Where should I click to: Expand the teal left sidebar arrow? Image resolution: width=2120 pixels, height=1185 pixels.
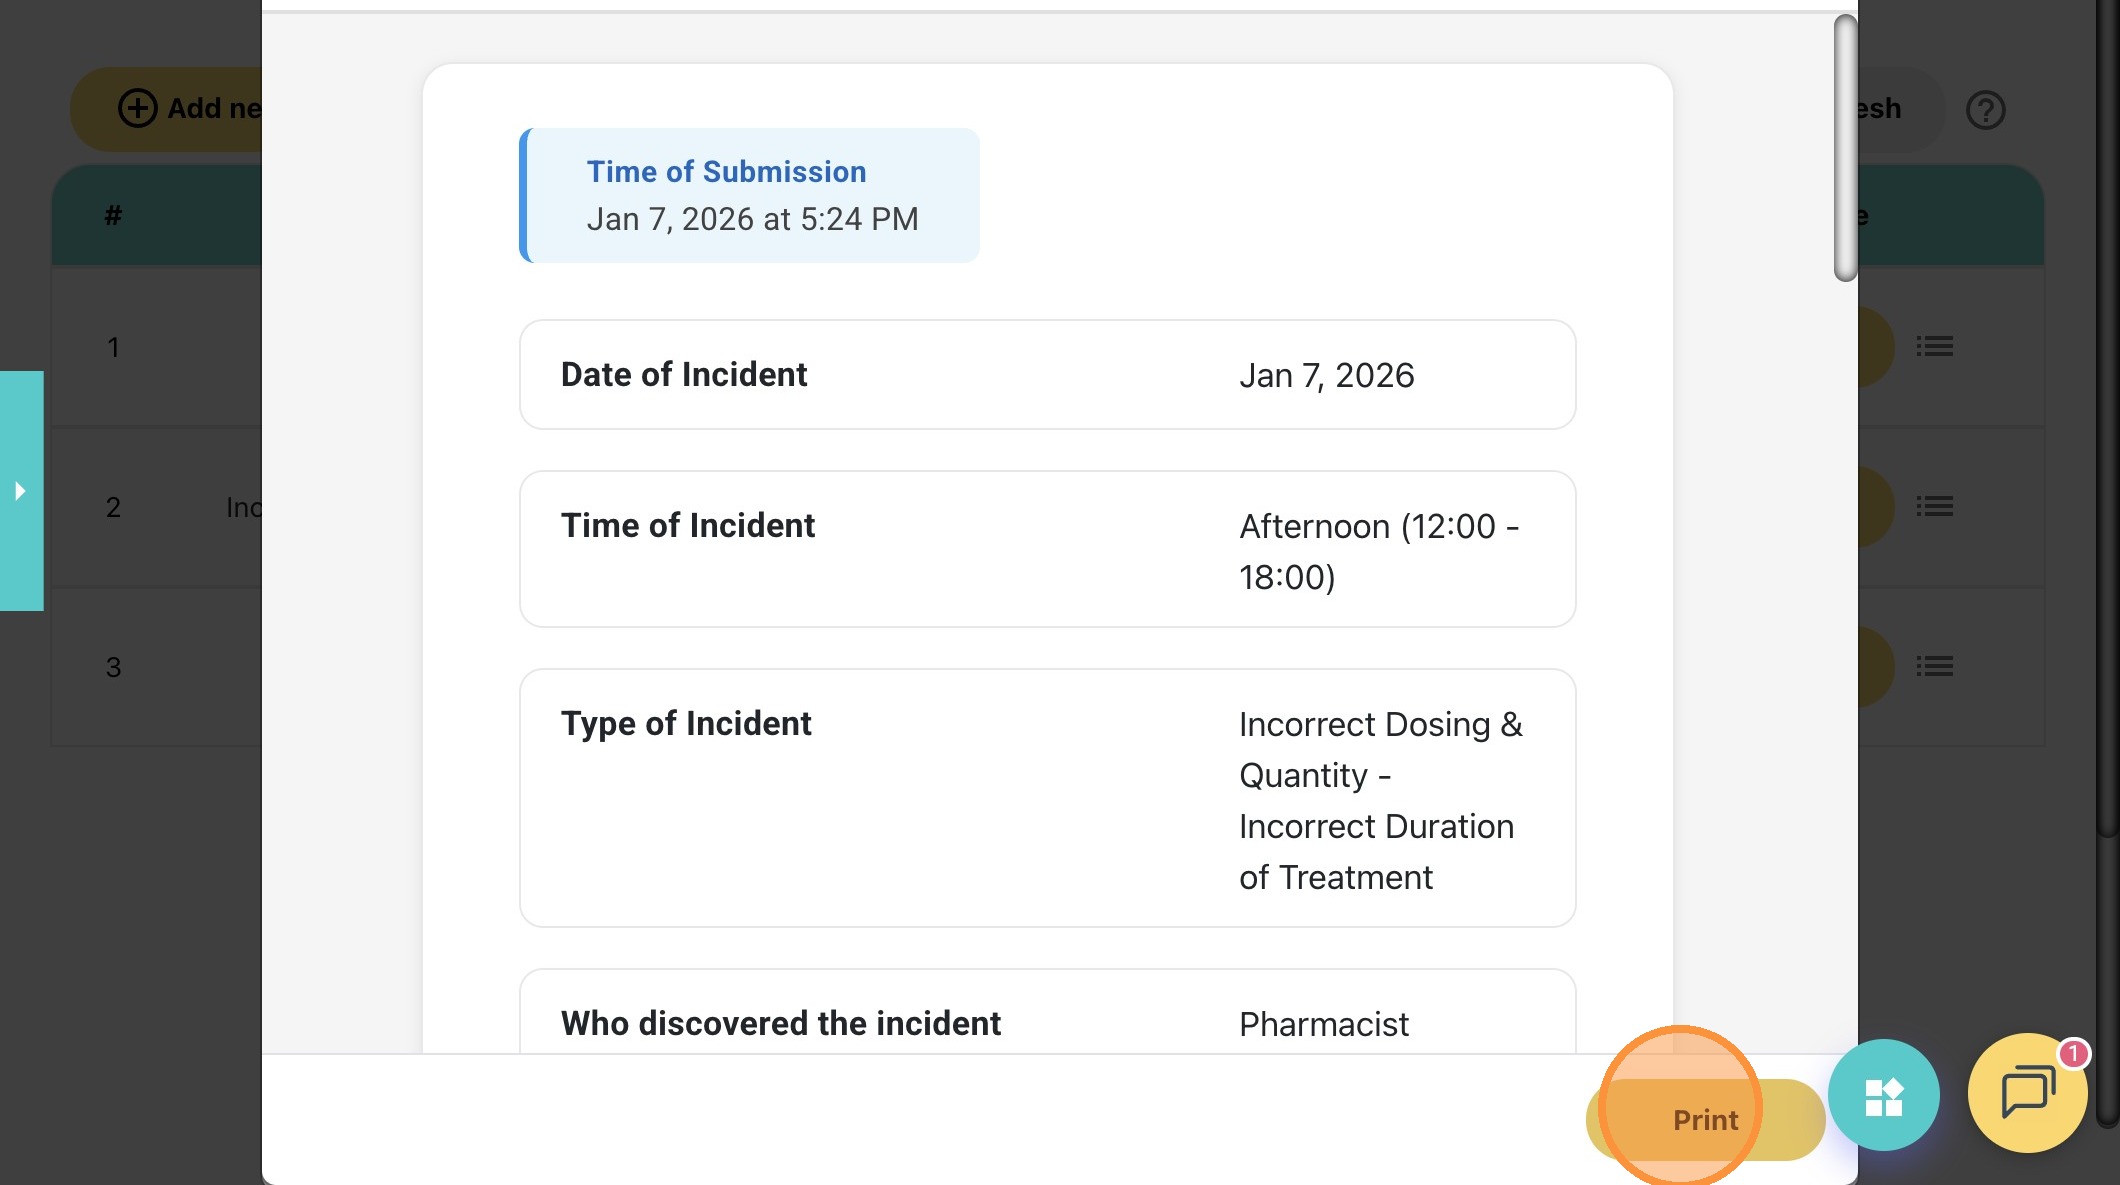coord(21,491)
